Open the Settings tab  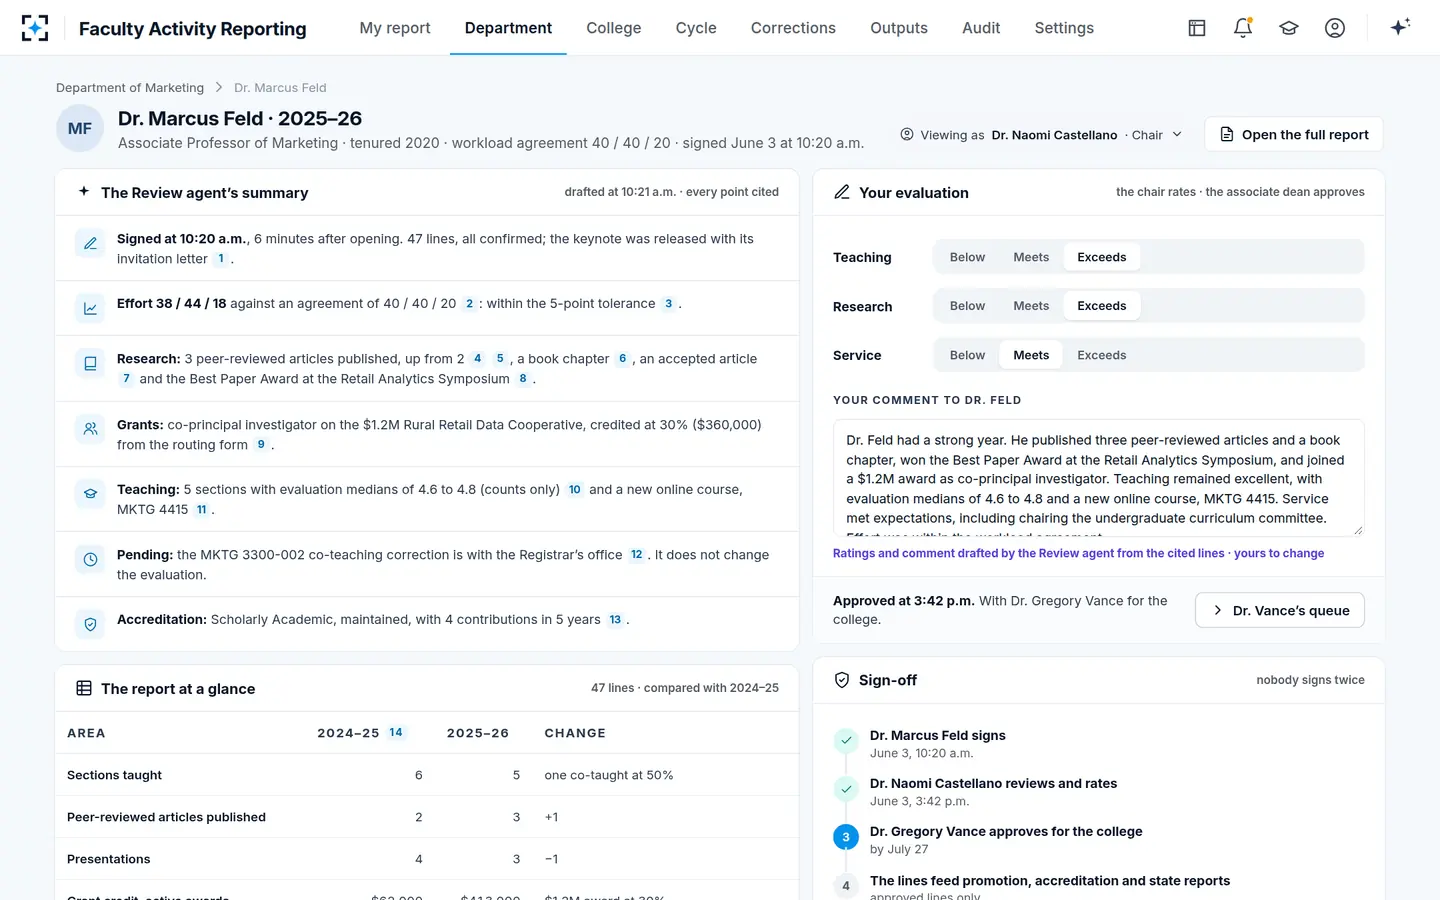(1064, 28)
